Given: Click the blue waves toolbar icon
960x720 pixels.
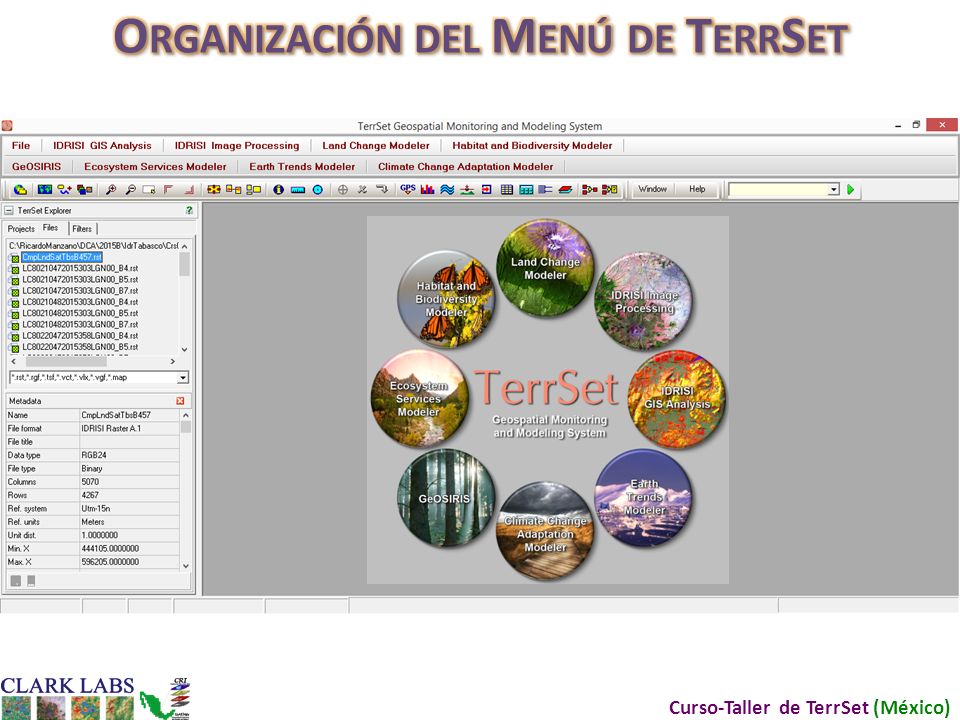Looking at the screenshot, I should (447, 190).
